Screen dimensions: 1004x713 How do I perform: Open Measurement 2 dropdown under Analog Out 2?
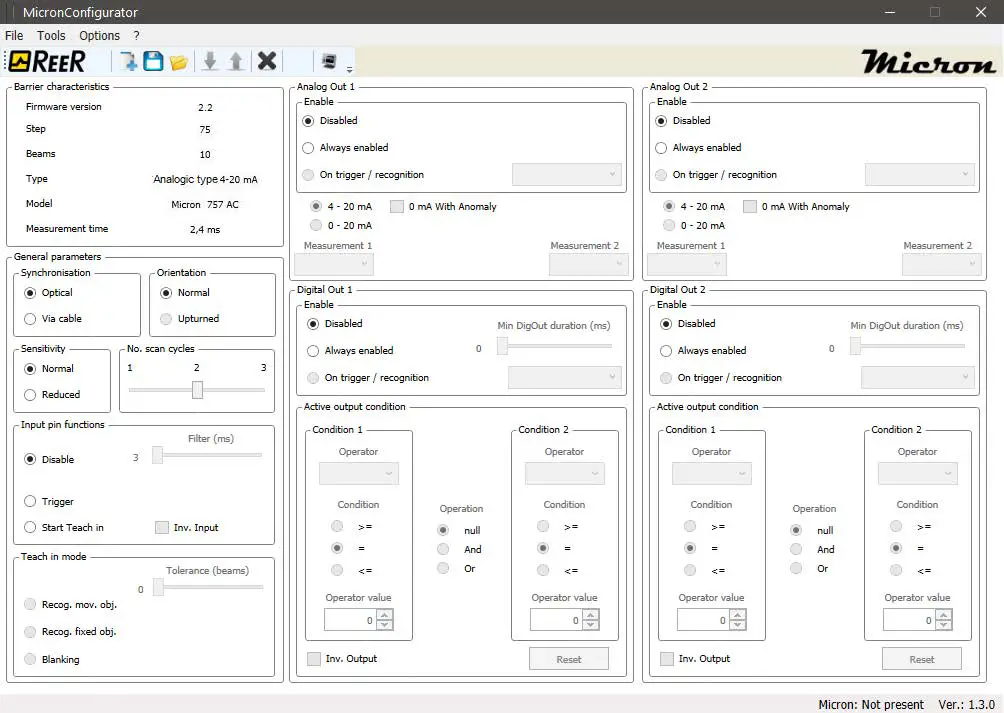(x=941, y=265)
